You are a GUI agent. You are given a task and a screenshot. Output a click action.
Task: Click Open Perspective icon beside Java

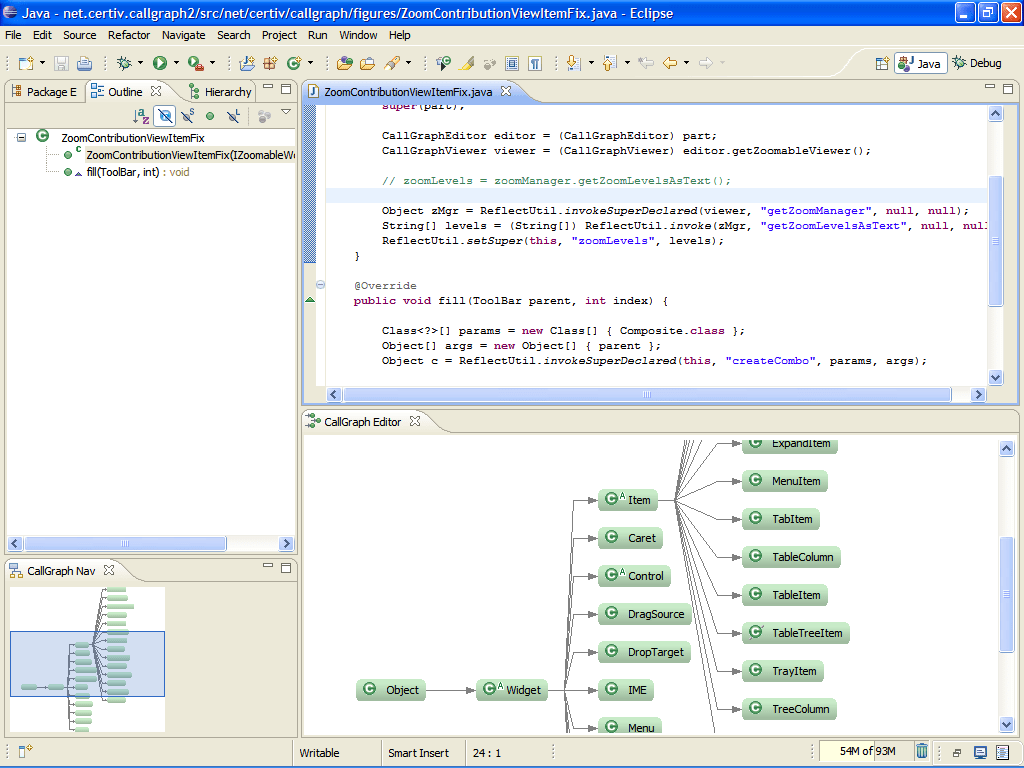882,63
